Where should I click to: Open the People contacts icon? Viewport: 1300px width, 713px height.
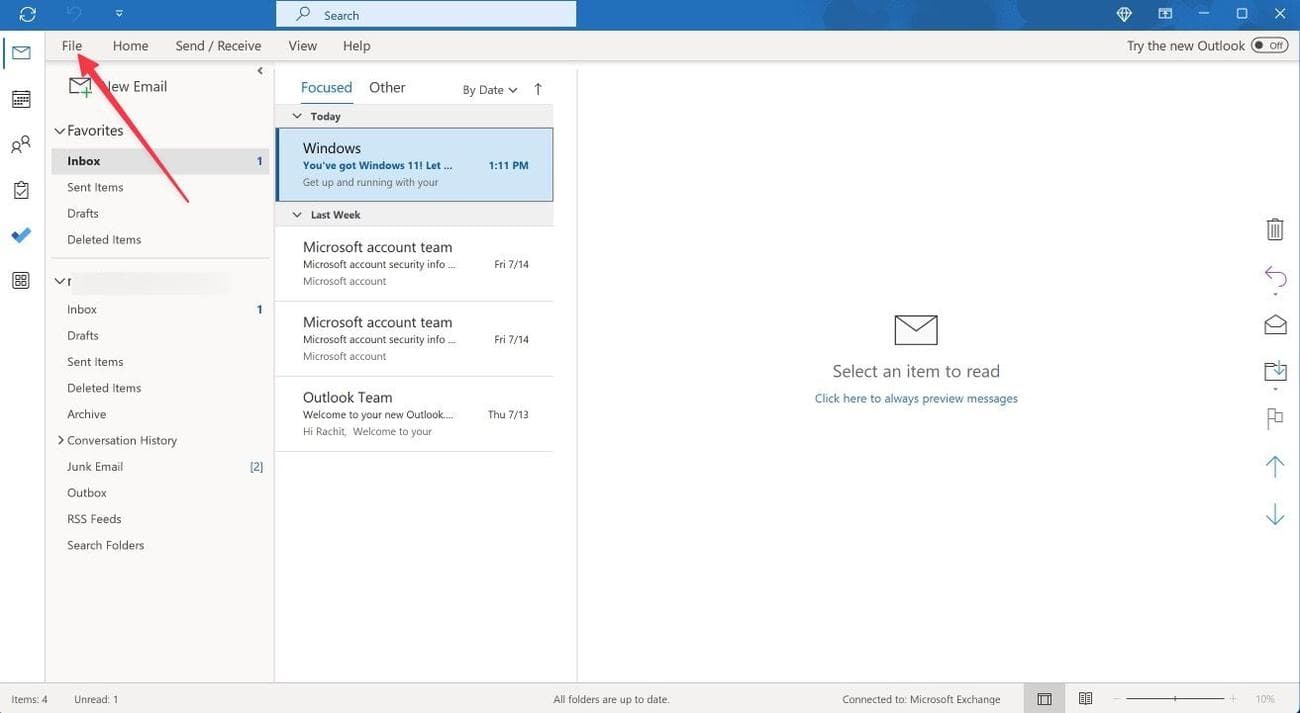click(x=21, y=145)
